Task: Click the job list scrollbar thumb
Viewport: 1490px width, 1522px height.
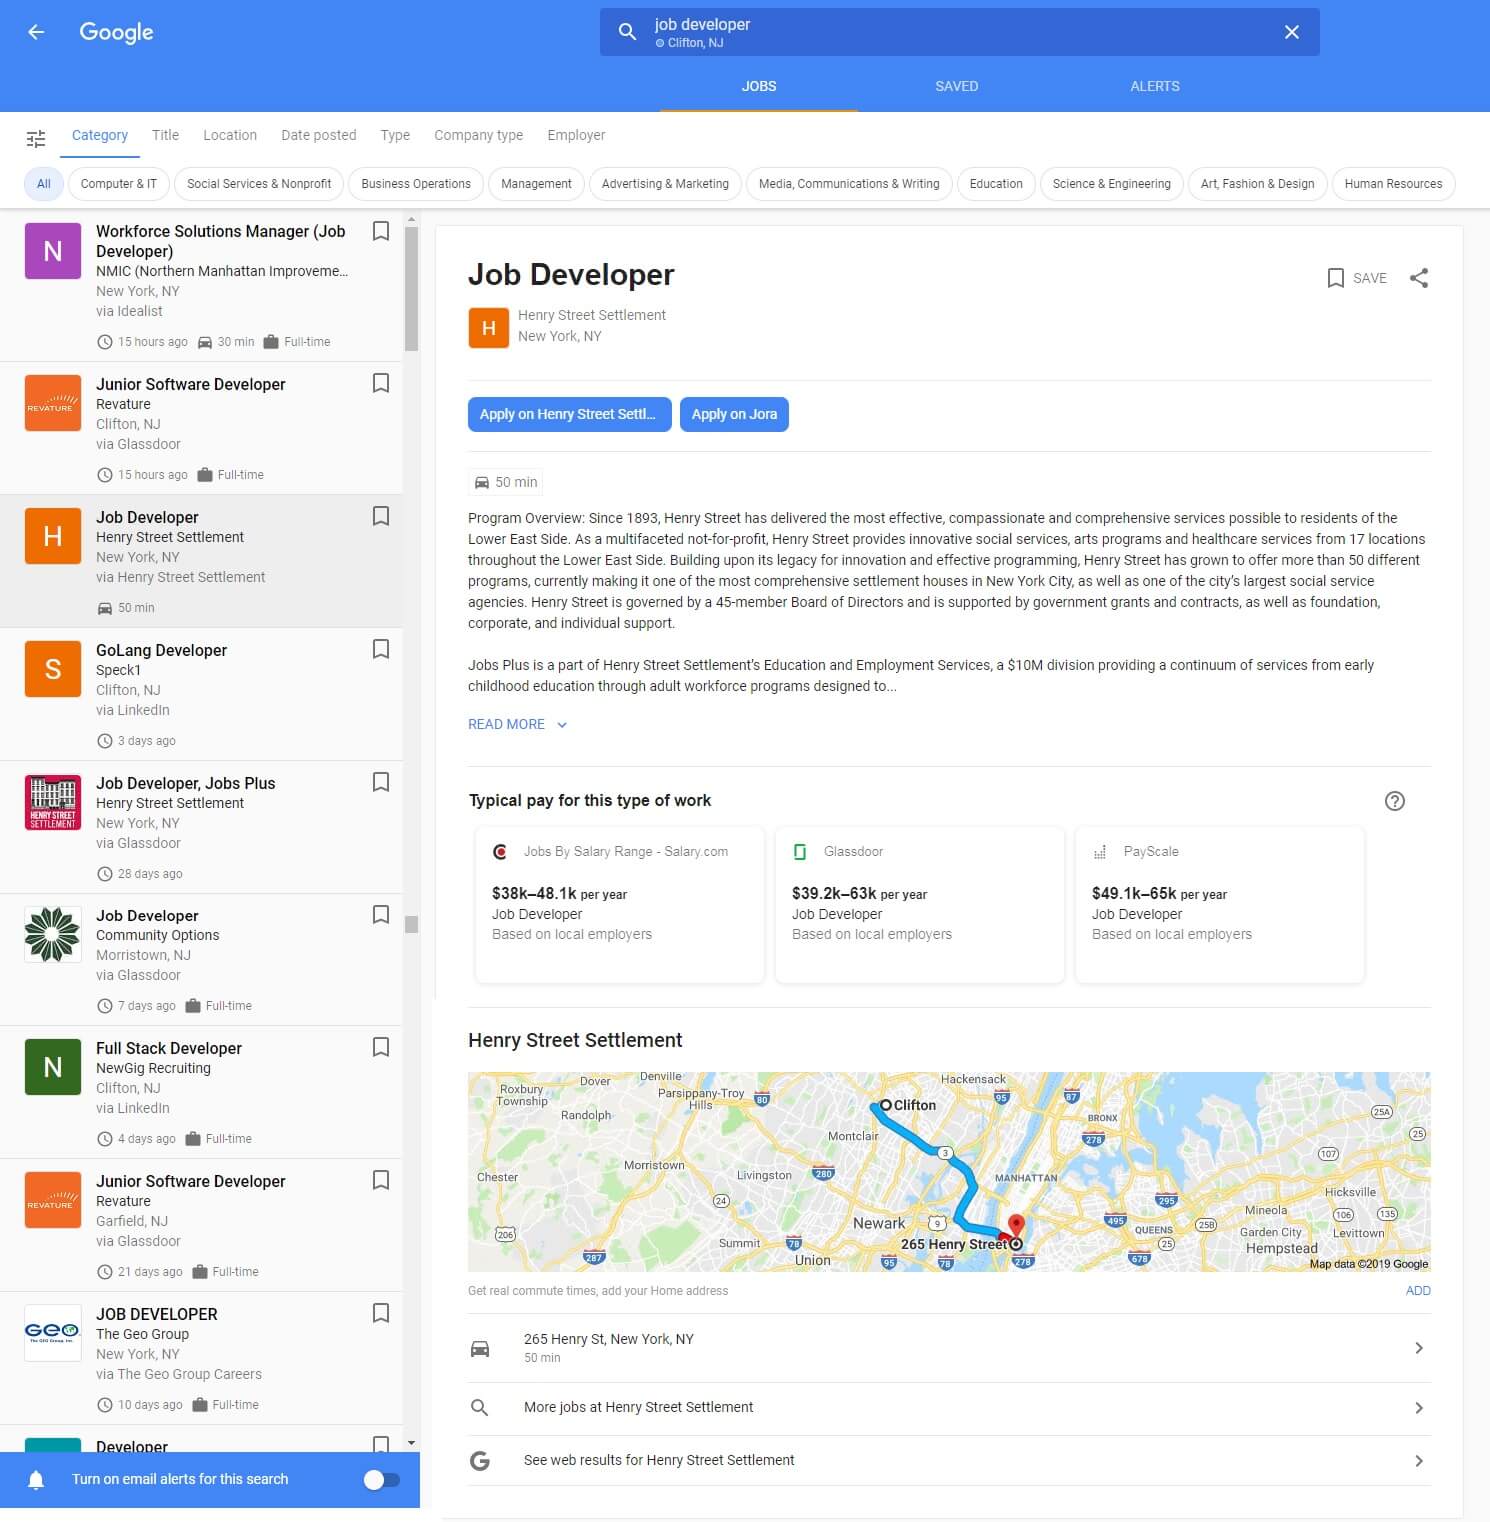Action: [x=411, y=289]
